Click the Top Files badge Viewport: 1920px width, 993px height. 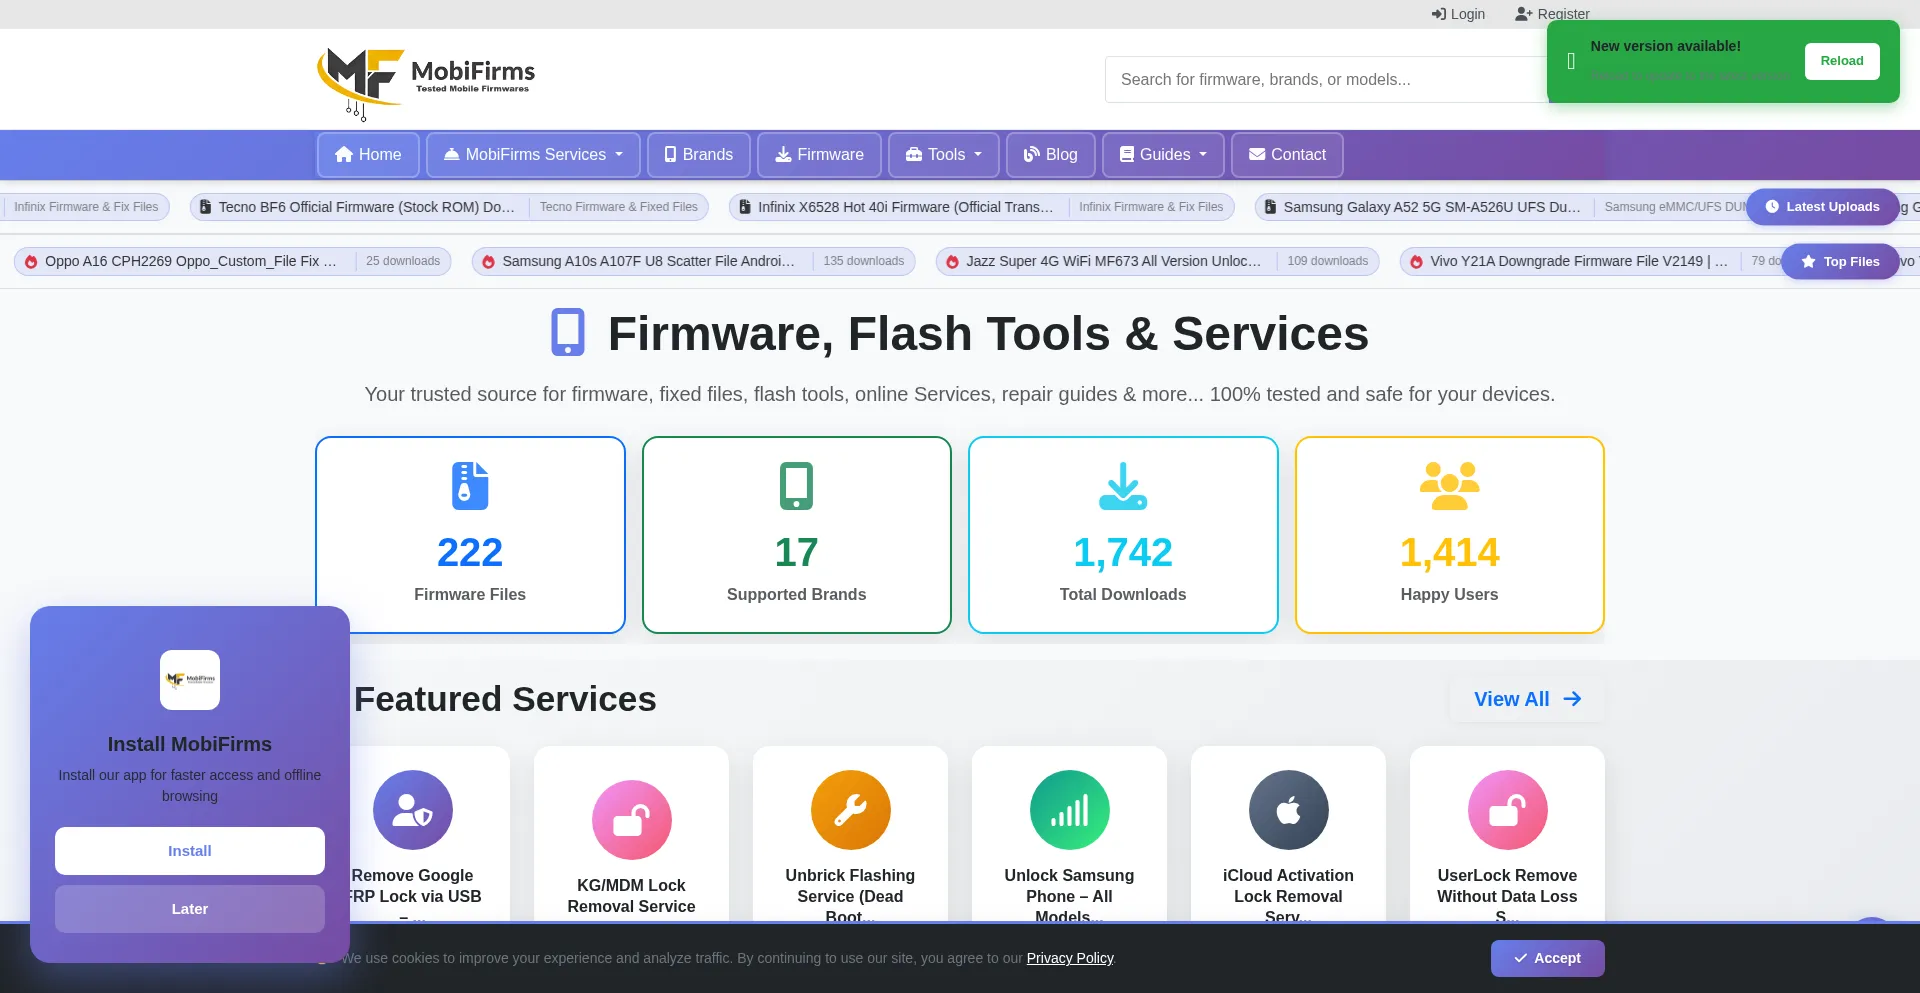pyautogui.click(x=1840, y=262)
